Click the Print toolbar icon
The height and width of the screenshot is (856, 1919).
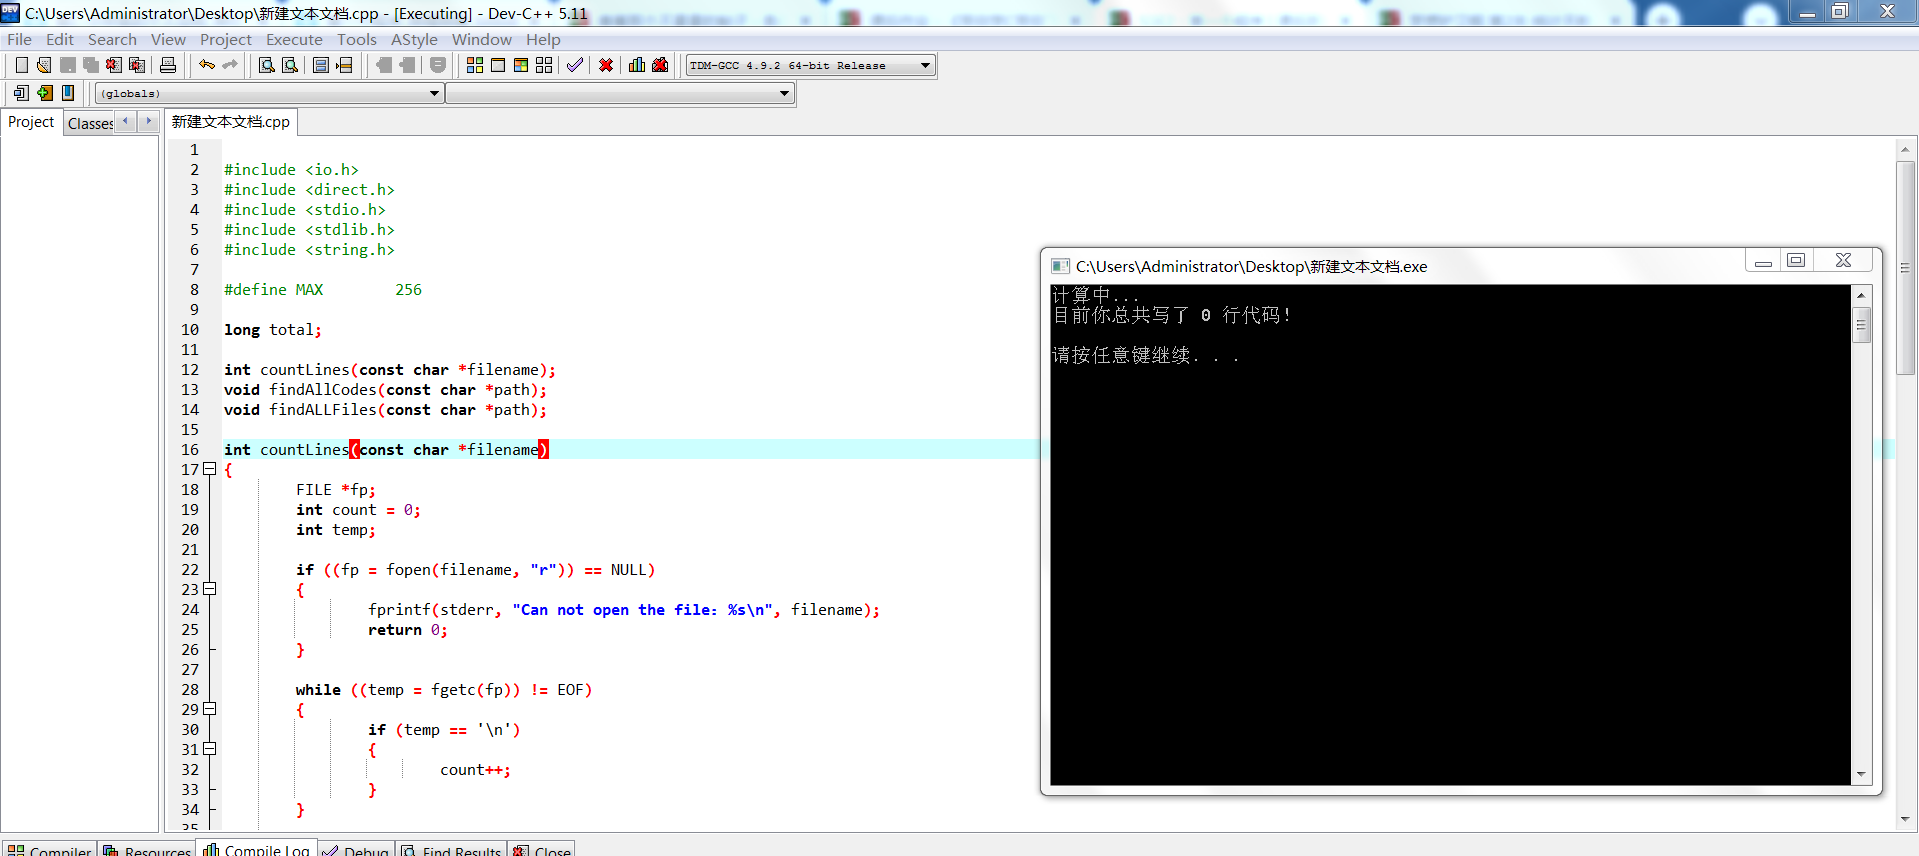click(x=168, y=65)
